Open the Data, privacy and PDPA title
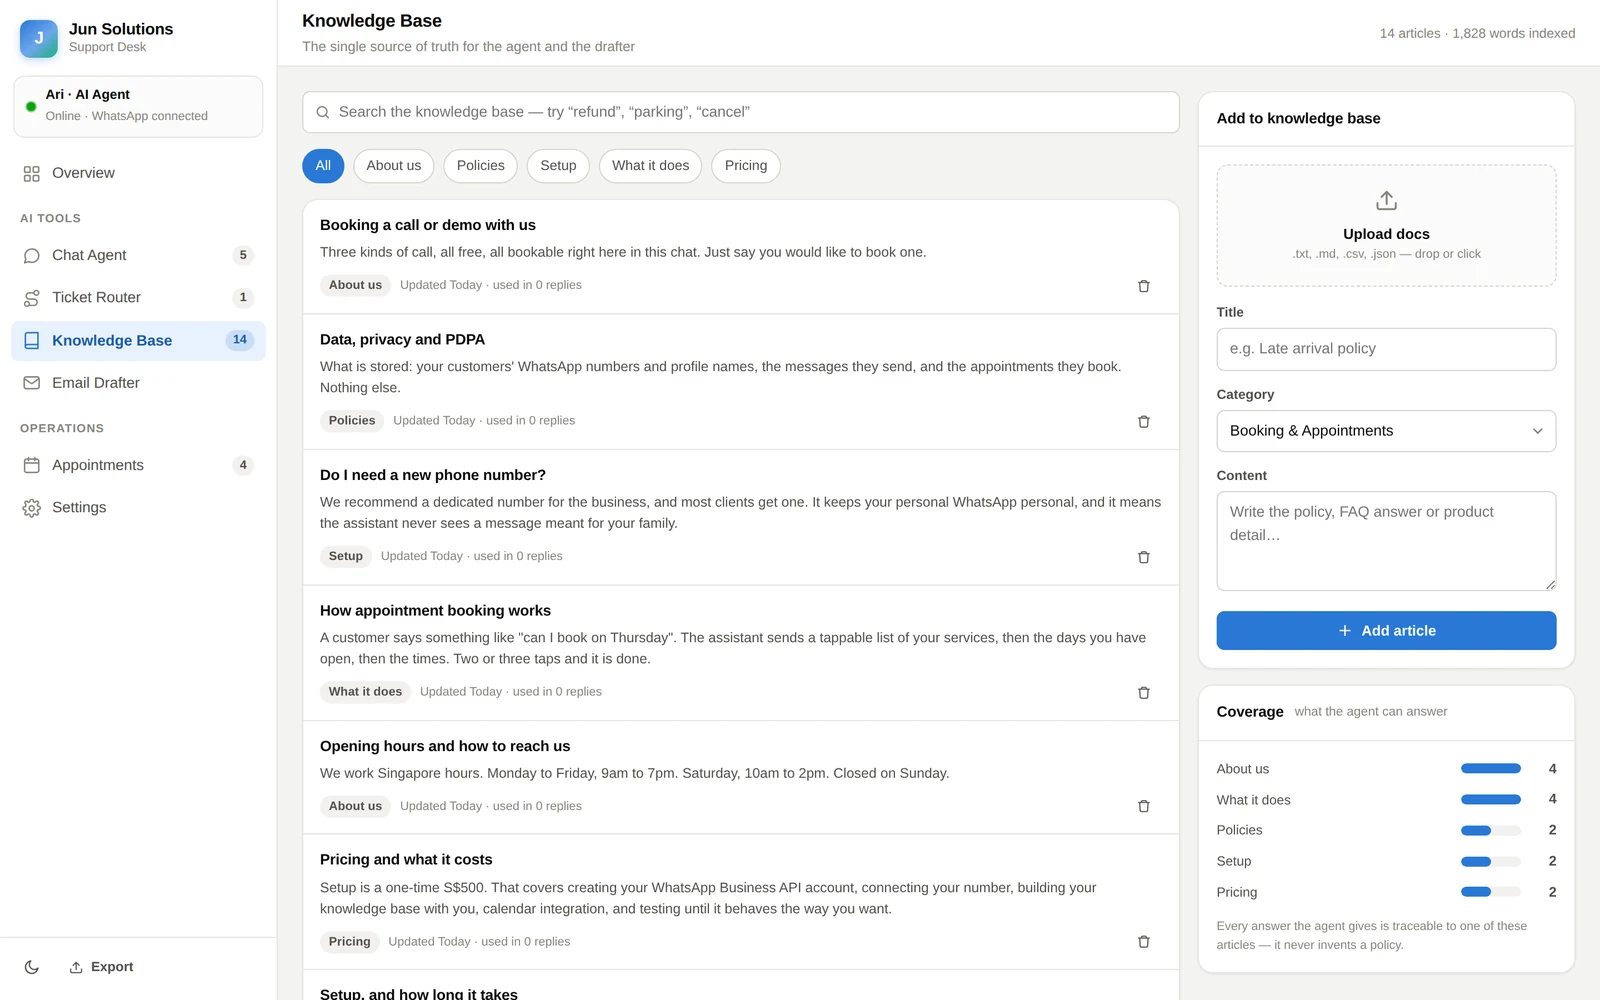 [x=402, y=340]
